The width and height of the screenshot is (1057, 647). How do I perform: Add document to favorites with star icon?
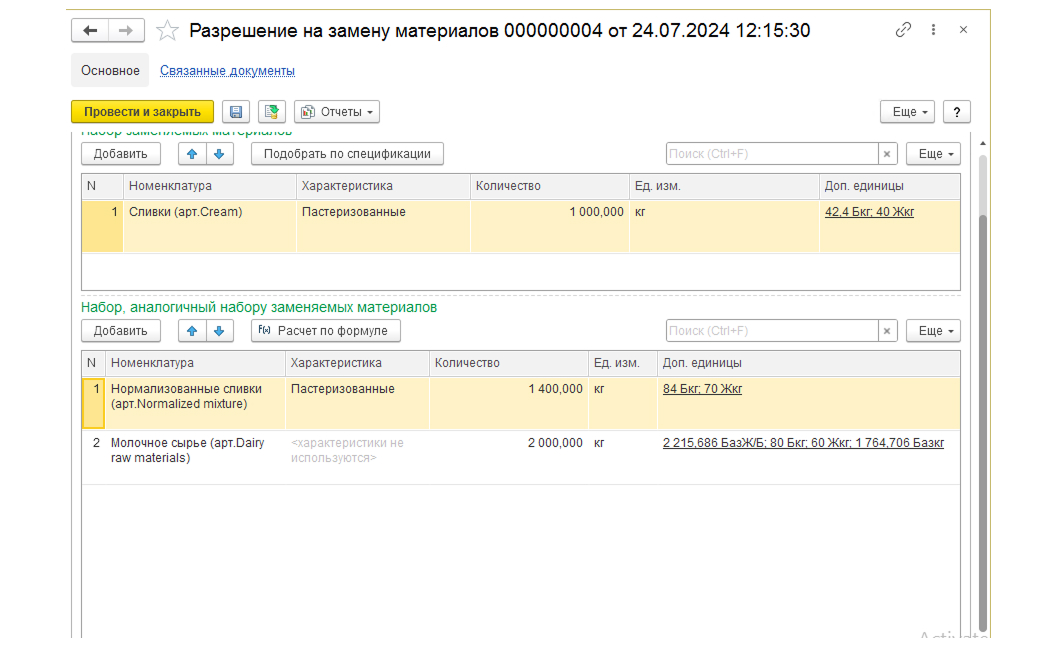167,30
